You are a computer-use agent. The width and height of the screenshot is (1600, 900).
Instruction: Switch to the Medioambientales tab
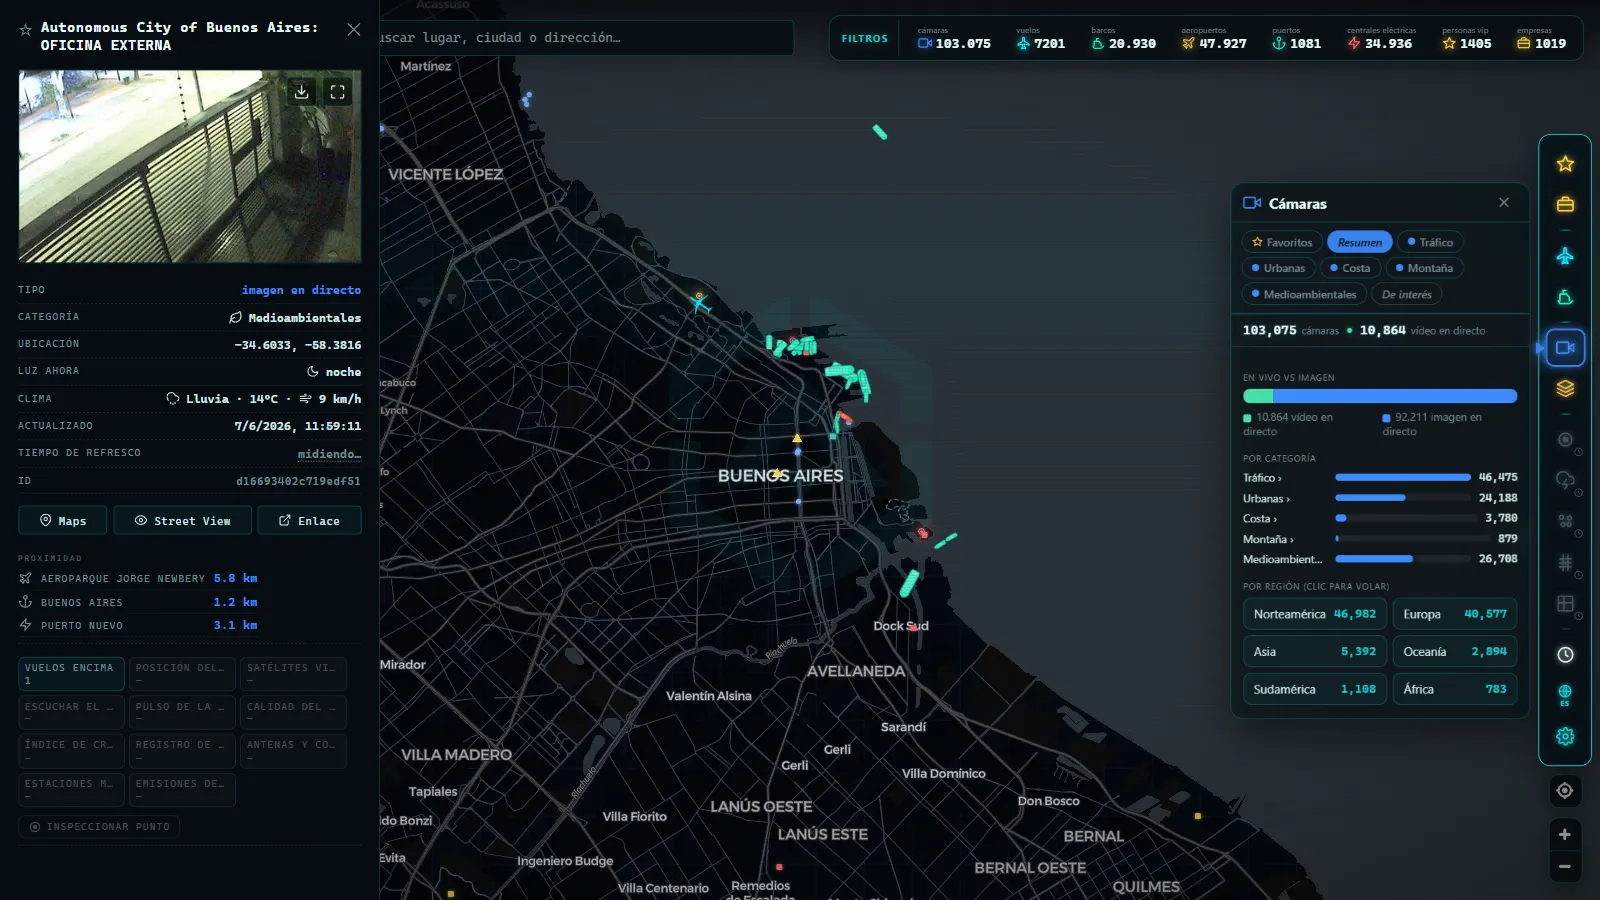1303,294
